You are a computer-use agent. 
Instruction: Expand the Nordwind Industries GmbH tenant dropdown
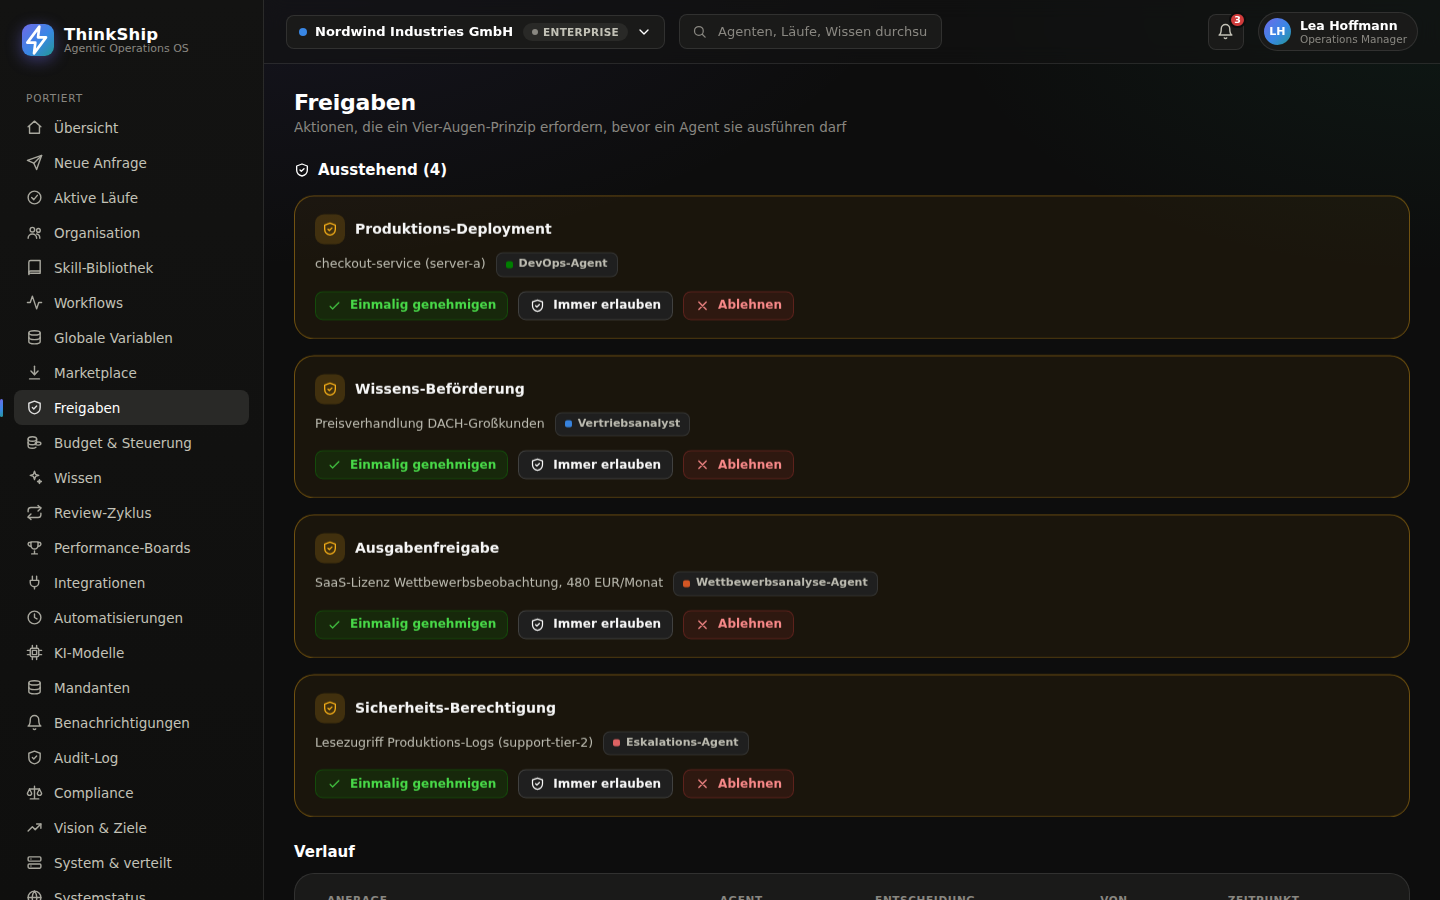(x=475, y=32)
